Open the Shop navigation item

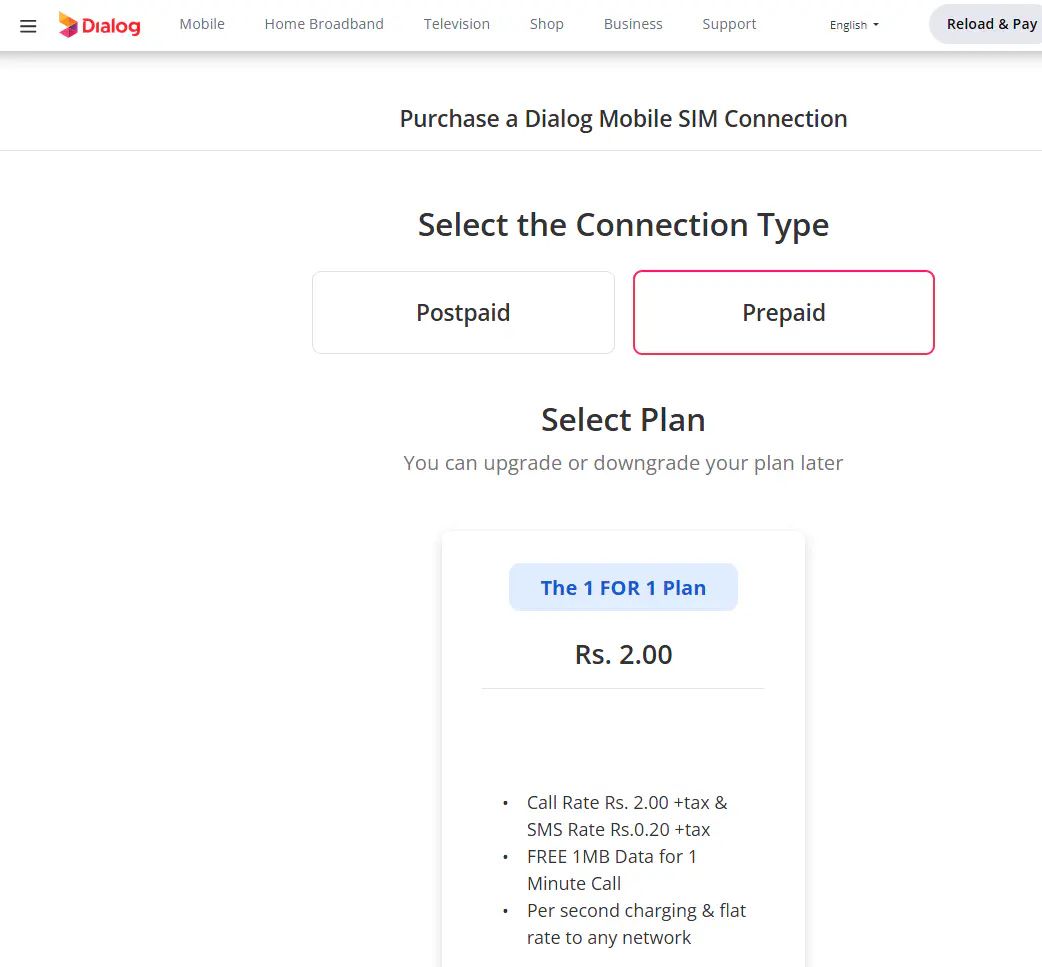[547, 24]
